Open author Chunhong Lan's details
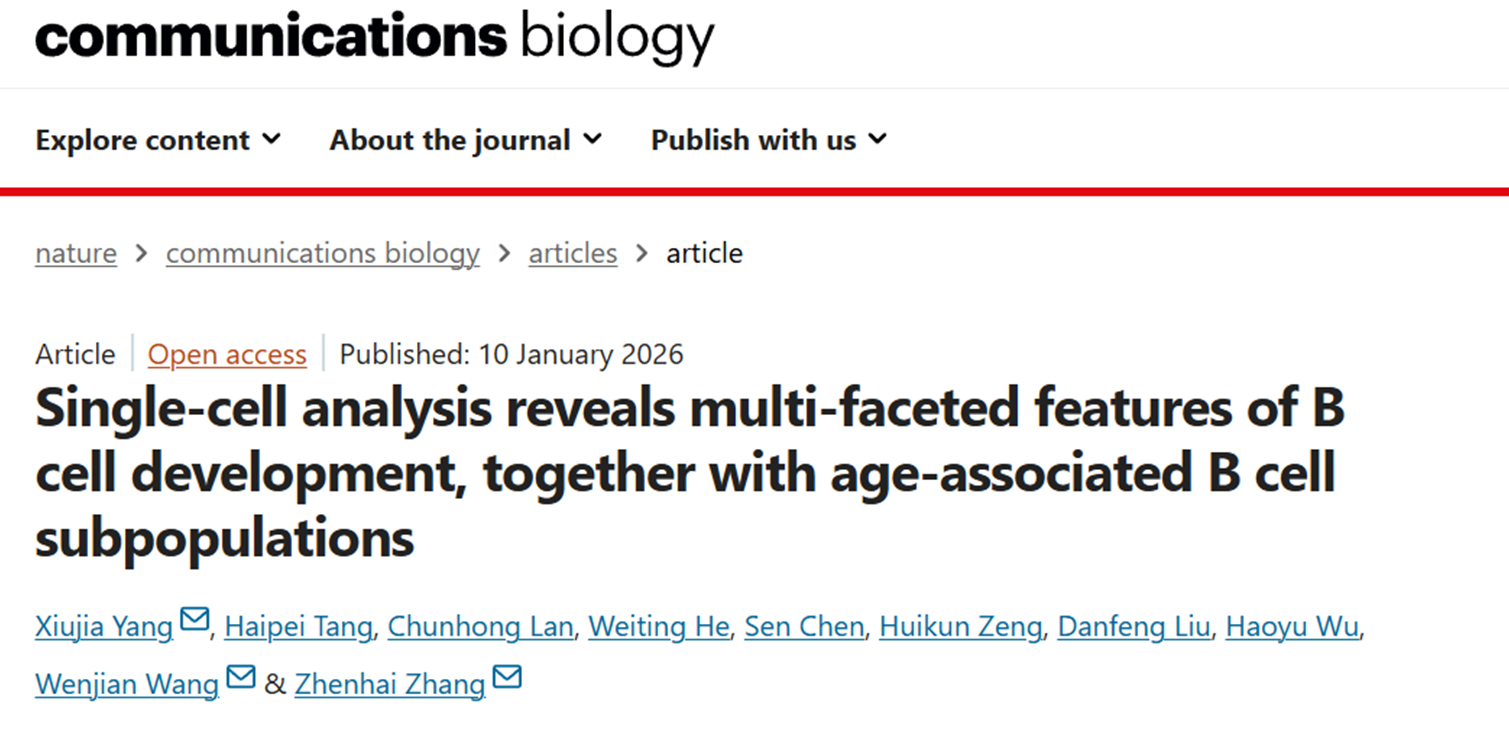Screen dimensions: 1509x742 point(480,627)
